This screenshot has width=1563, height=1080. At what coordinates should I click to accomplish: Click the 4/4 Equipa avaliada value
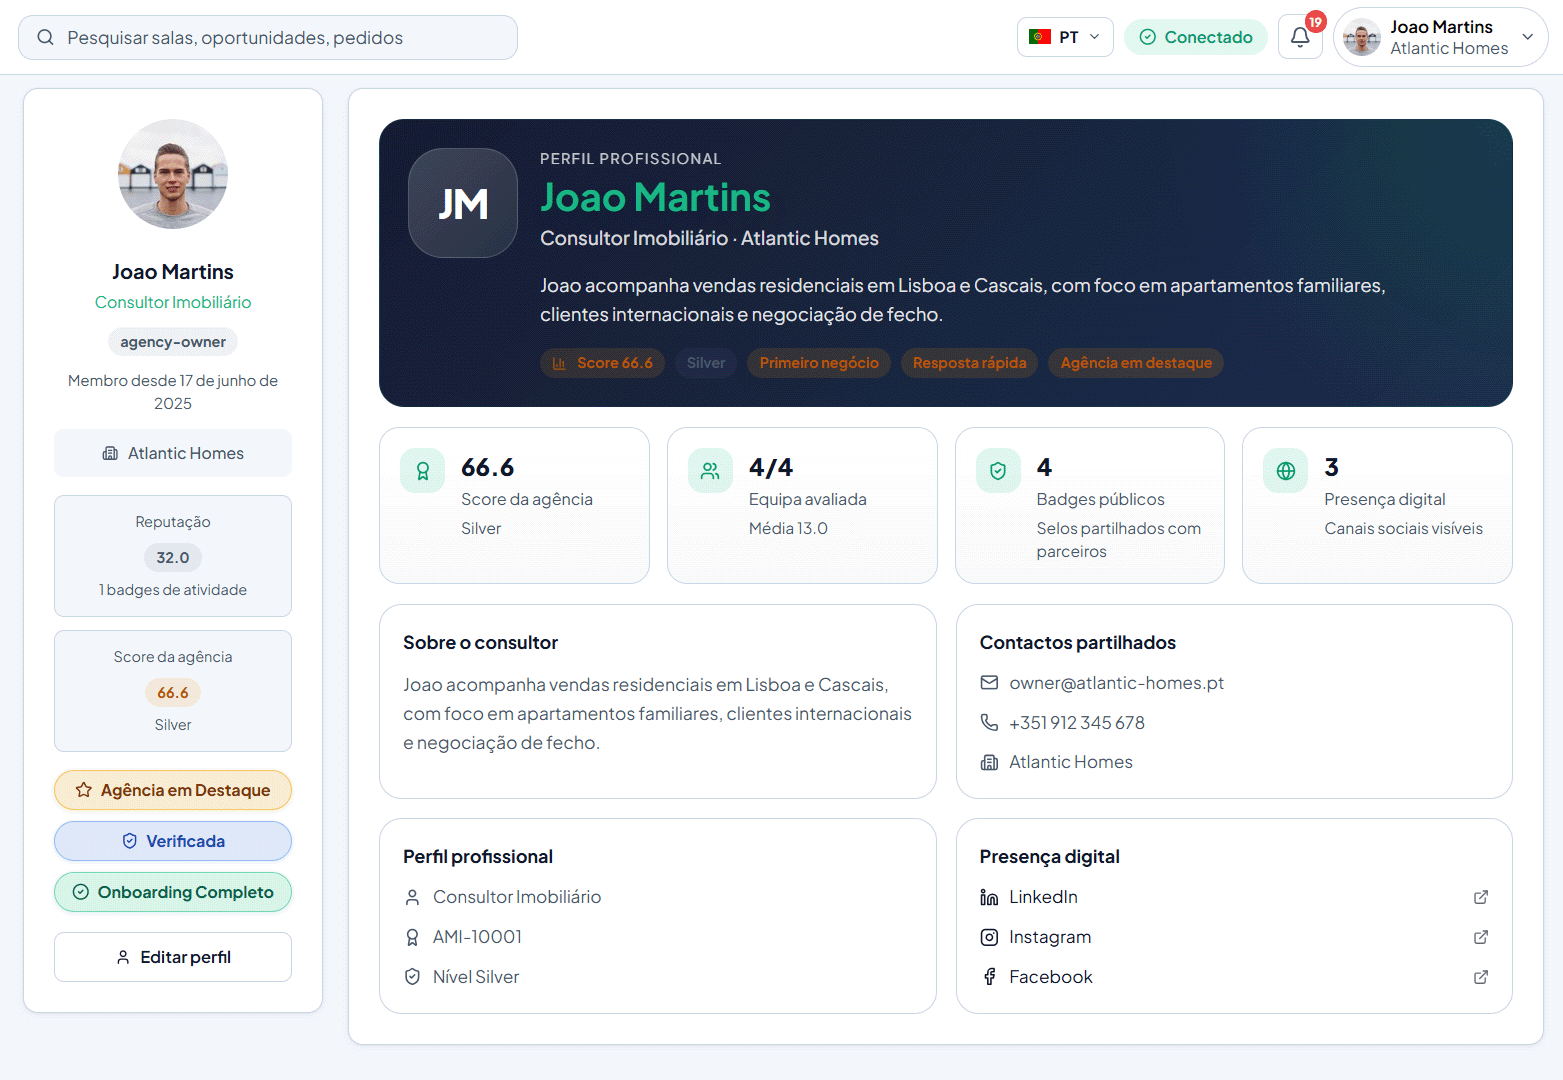pos(771,467)
